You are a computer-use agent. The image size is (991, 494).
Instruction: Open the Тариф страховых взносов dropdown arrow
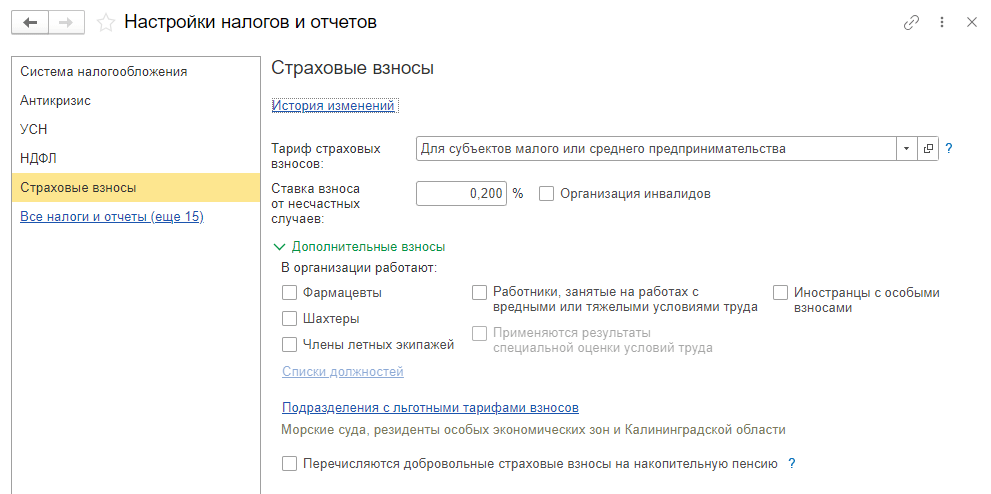906,149
